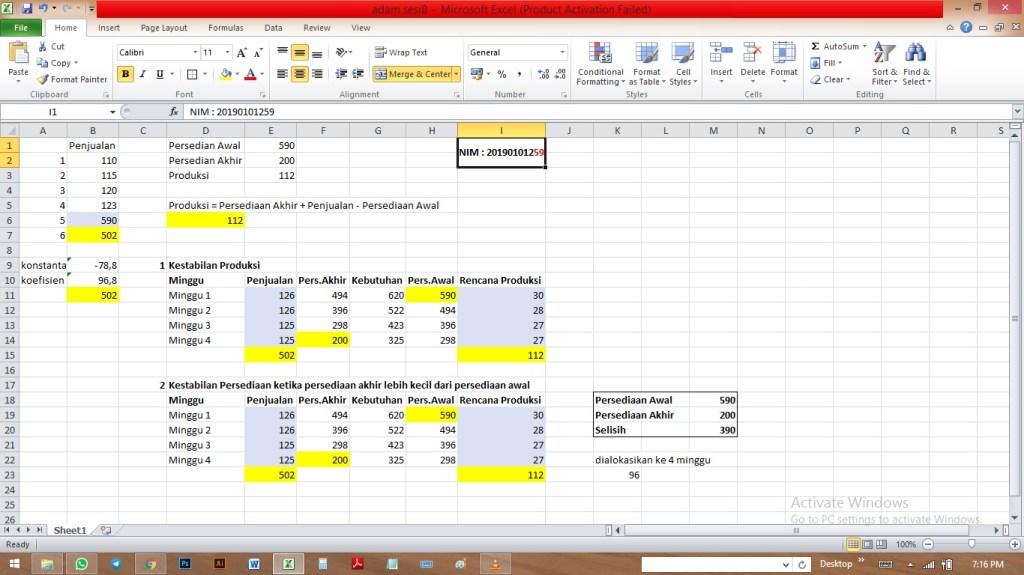Viewport: 1024px width, 575px height.
Task: Open WhatsApp from the Windows taskbar
Action: 81,564
